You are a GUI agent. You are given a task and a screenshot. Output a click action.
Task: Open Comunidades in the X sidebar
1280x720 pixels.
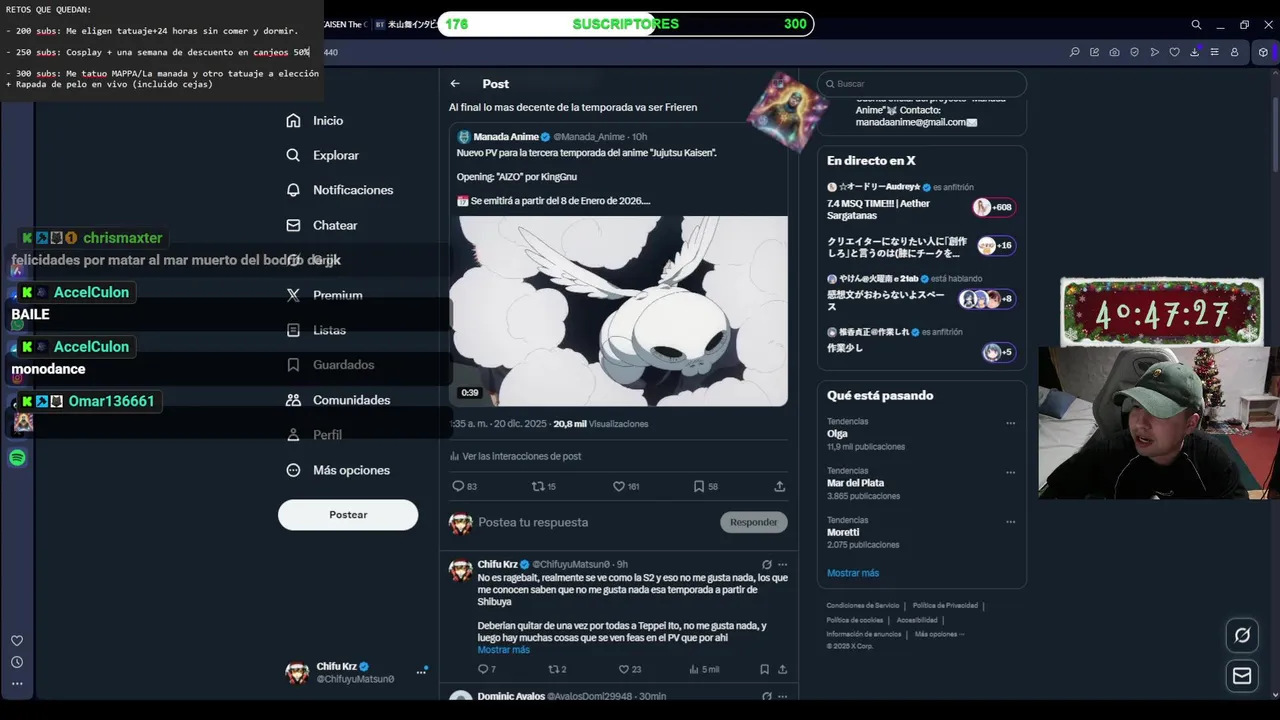pyautogui.click(x=338, y=400)
